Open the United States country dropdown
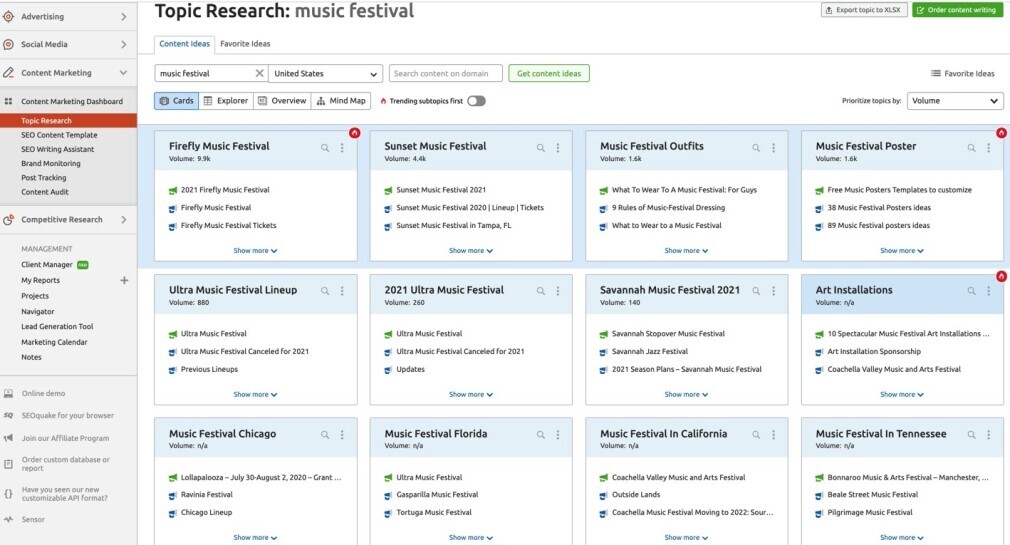Screen dimensions: 1010x545 (325, 73)
